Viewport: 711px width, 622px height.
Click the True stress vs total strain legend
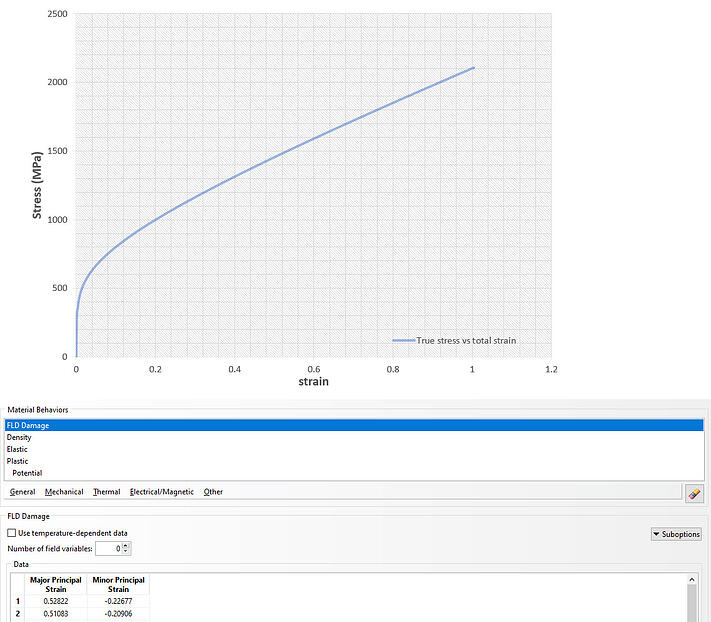pyautogui.click(x=454, y=340)
